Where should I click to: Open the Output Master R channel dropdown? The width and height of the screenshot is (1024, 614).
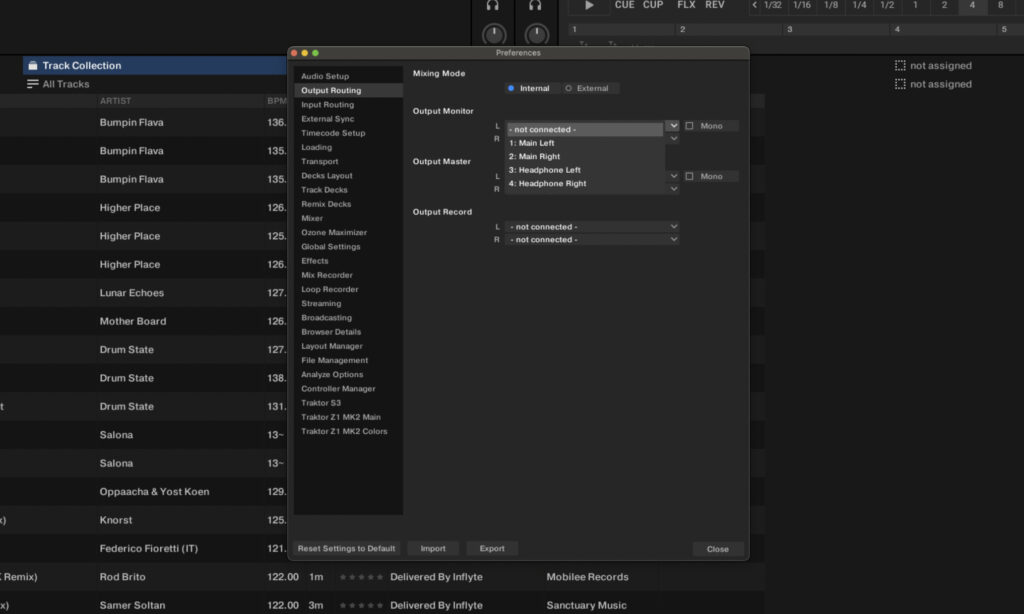pos(672,188)
